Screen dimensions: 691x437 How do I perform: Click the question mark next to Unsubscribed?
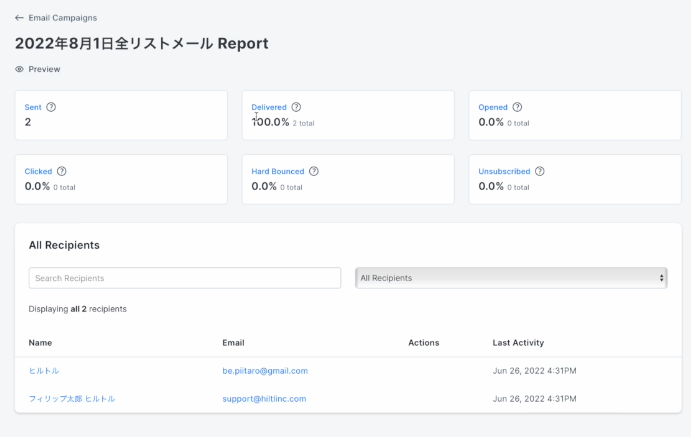[540, 171]
